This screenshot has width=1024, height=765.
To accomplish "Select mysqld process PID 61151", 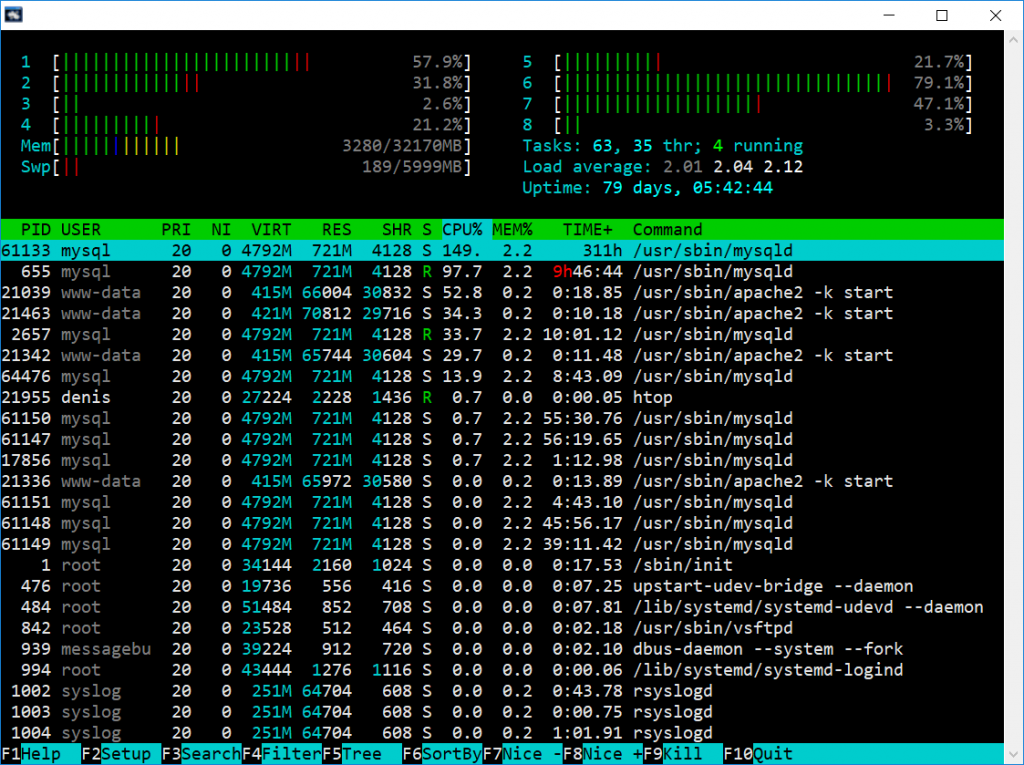I will [x=502, y=502].
